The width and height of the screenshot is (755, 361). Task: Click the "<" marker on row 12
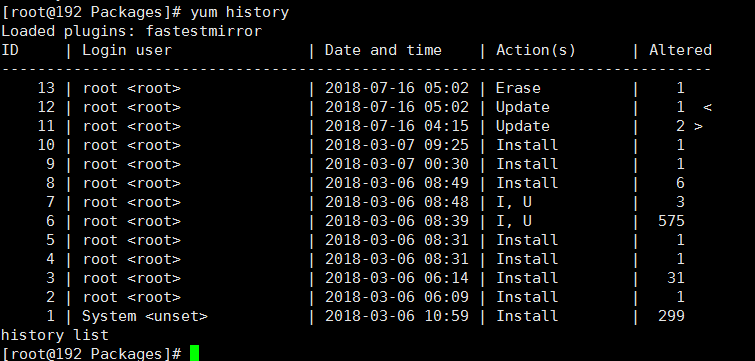(x=707, y=107)
